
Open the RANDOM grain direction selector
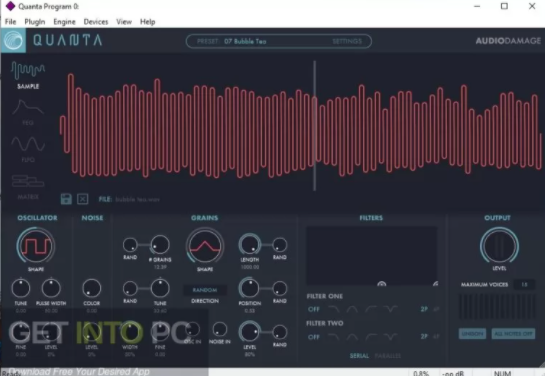[x=205, y=290]
